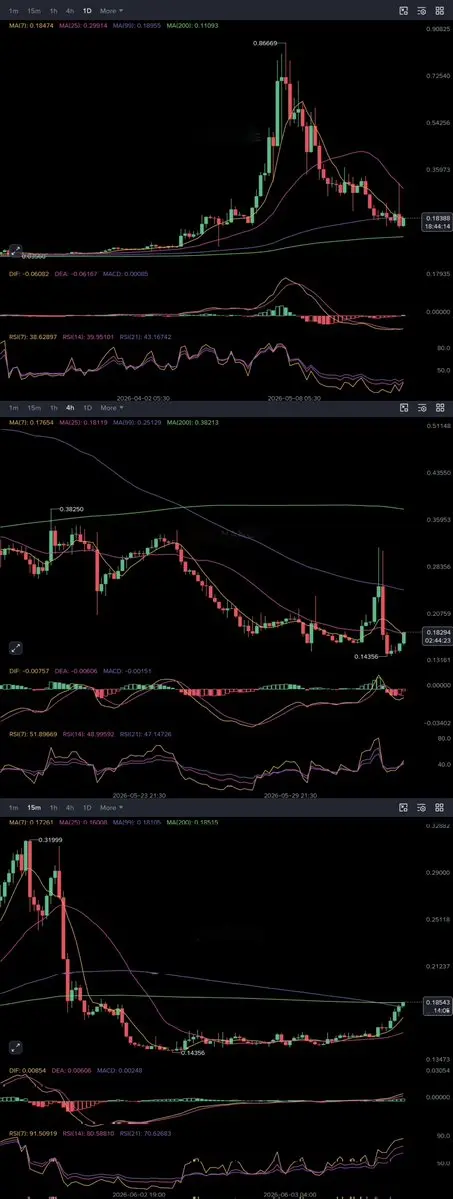Select the 1D interval on the middle chart
Viewport: 453px width, 1199px height.
coord(87,408)
